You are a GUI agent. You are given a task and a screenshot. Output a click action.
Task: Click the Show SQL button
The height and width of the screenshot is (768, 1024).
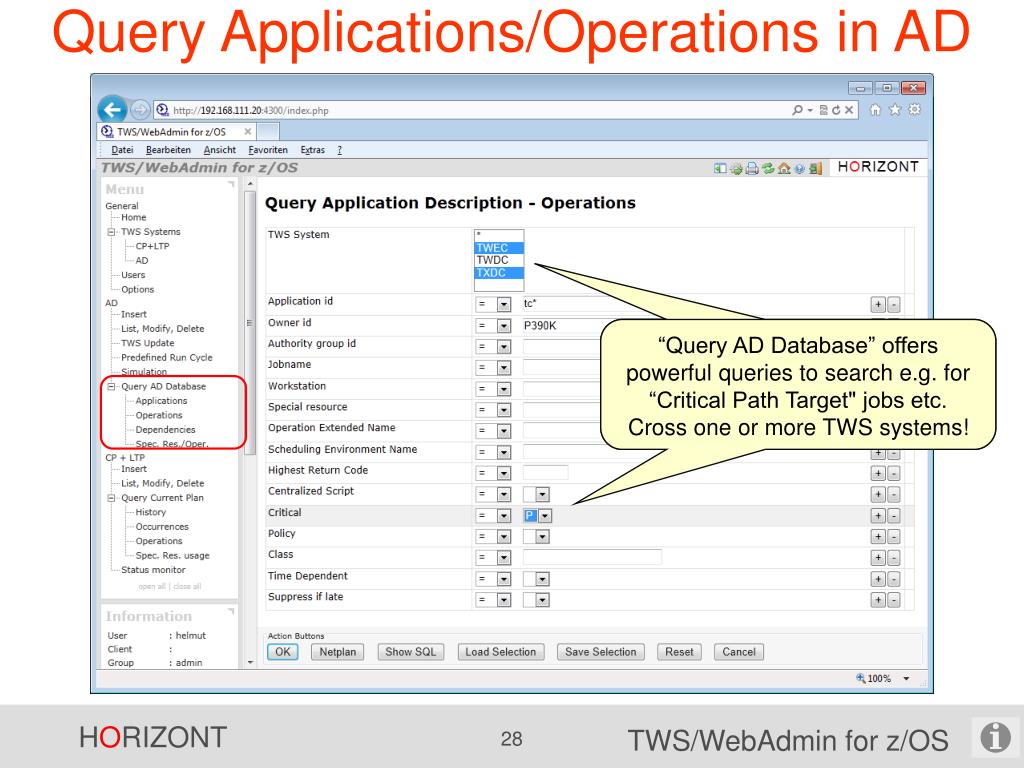[410, 652]
